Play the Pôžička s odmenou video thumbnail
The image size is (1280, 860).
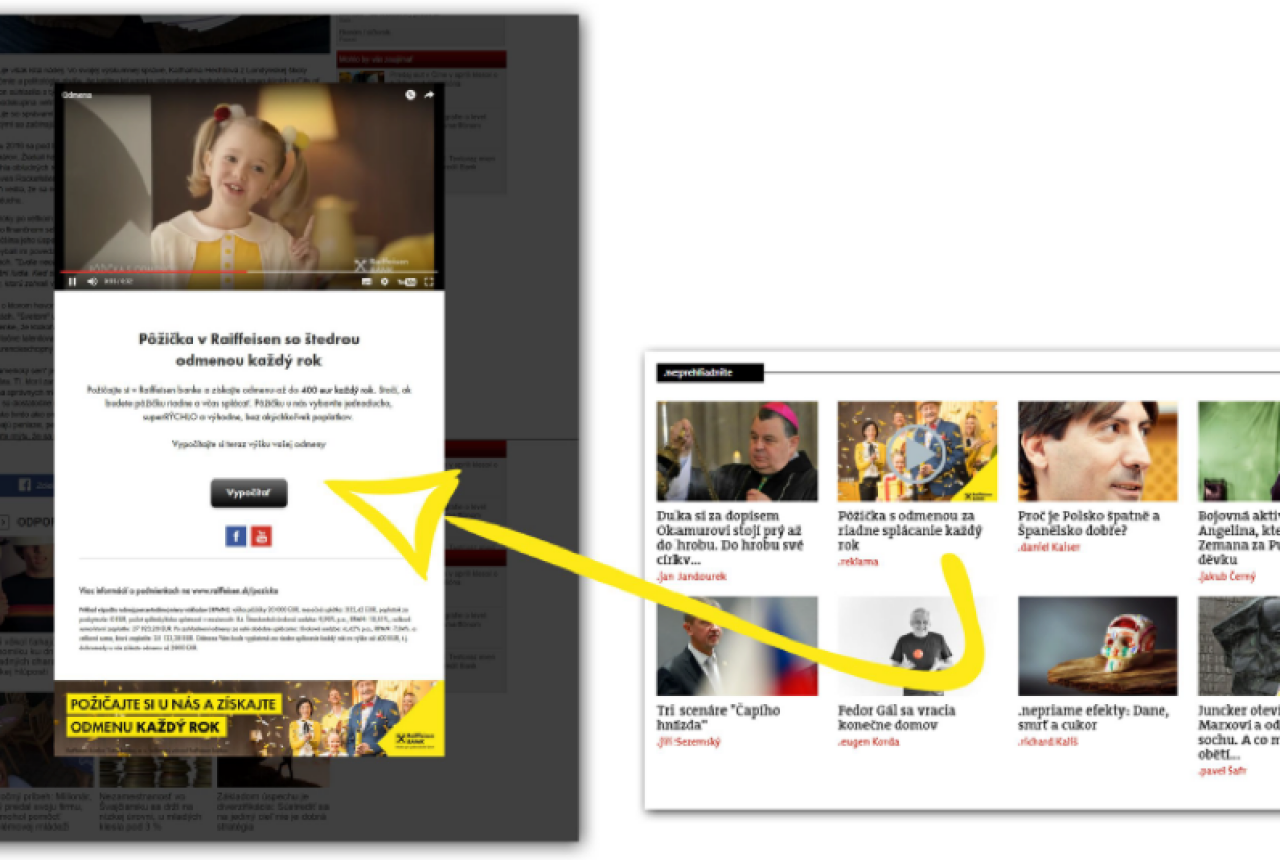pos(917,451)
